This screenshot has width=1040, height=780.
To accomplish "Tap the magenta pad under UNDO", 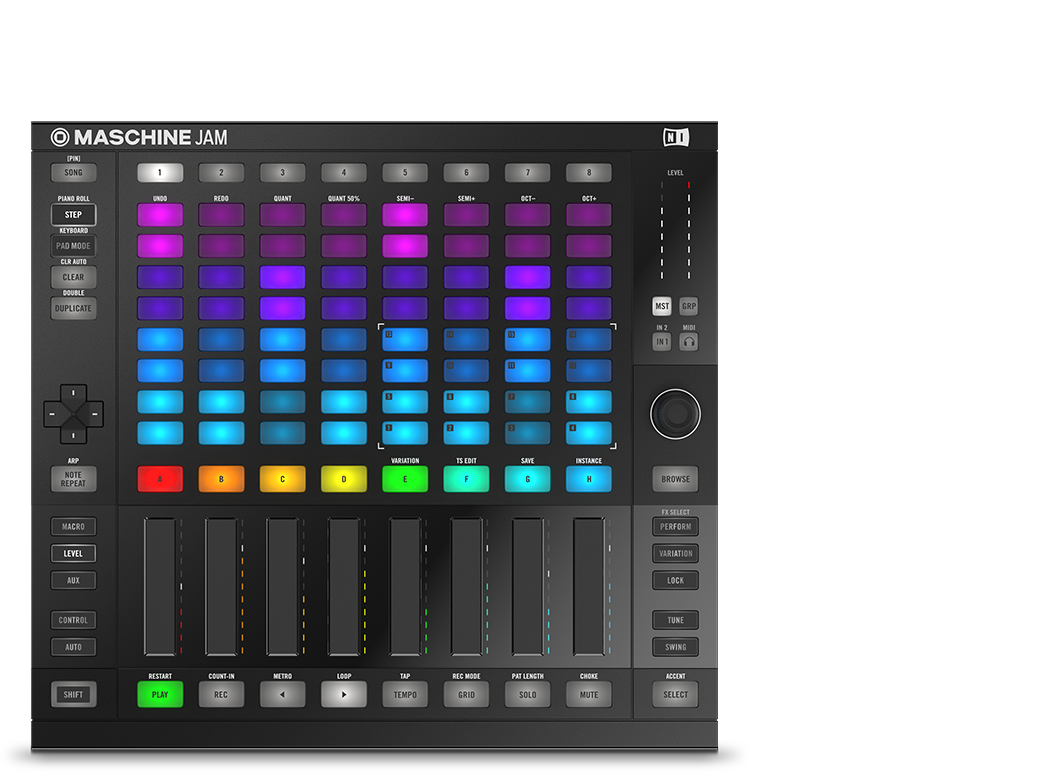I will tap(160, 215).
